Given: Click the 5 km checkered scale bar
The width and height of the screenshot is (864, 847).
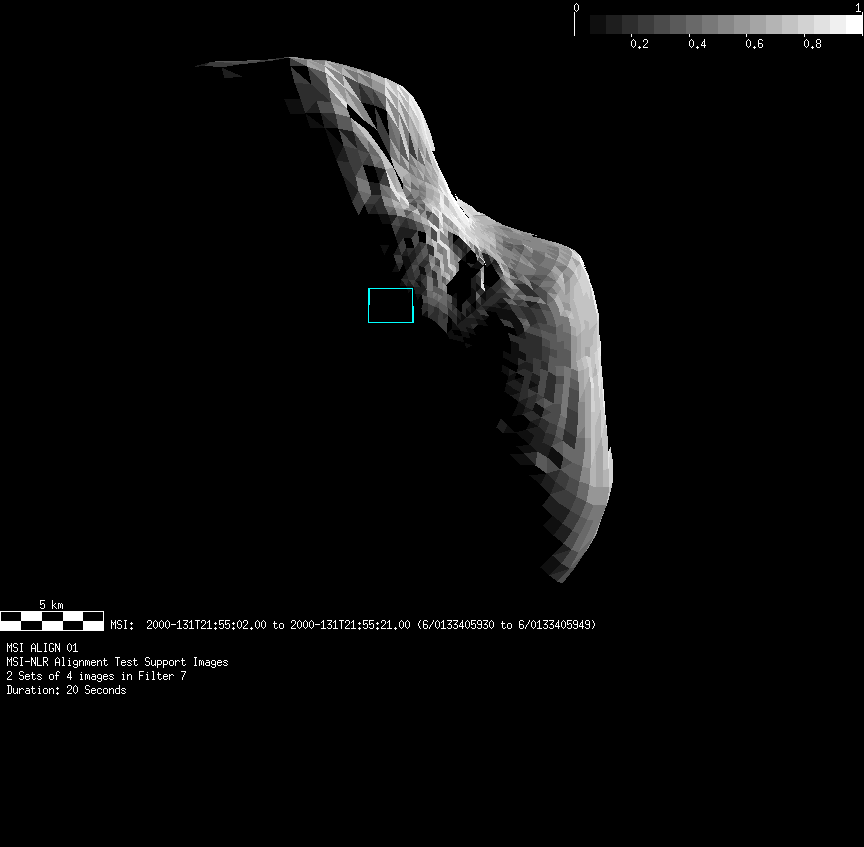Looking at the screenshot, I should tap(52, 620).
